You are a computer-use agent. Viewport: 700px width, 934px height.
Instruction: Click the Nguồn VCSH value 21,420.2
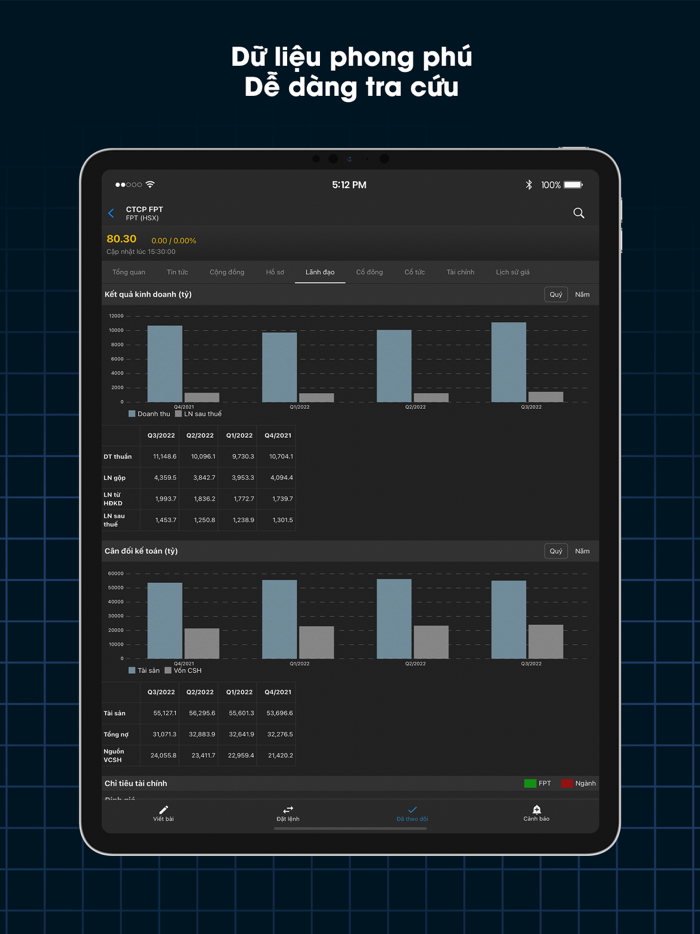(x=281, y=756)
